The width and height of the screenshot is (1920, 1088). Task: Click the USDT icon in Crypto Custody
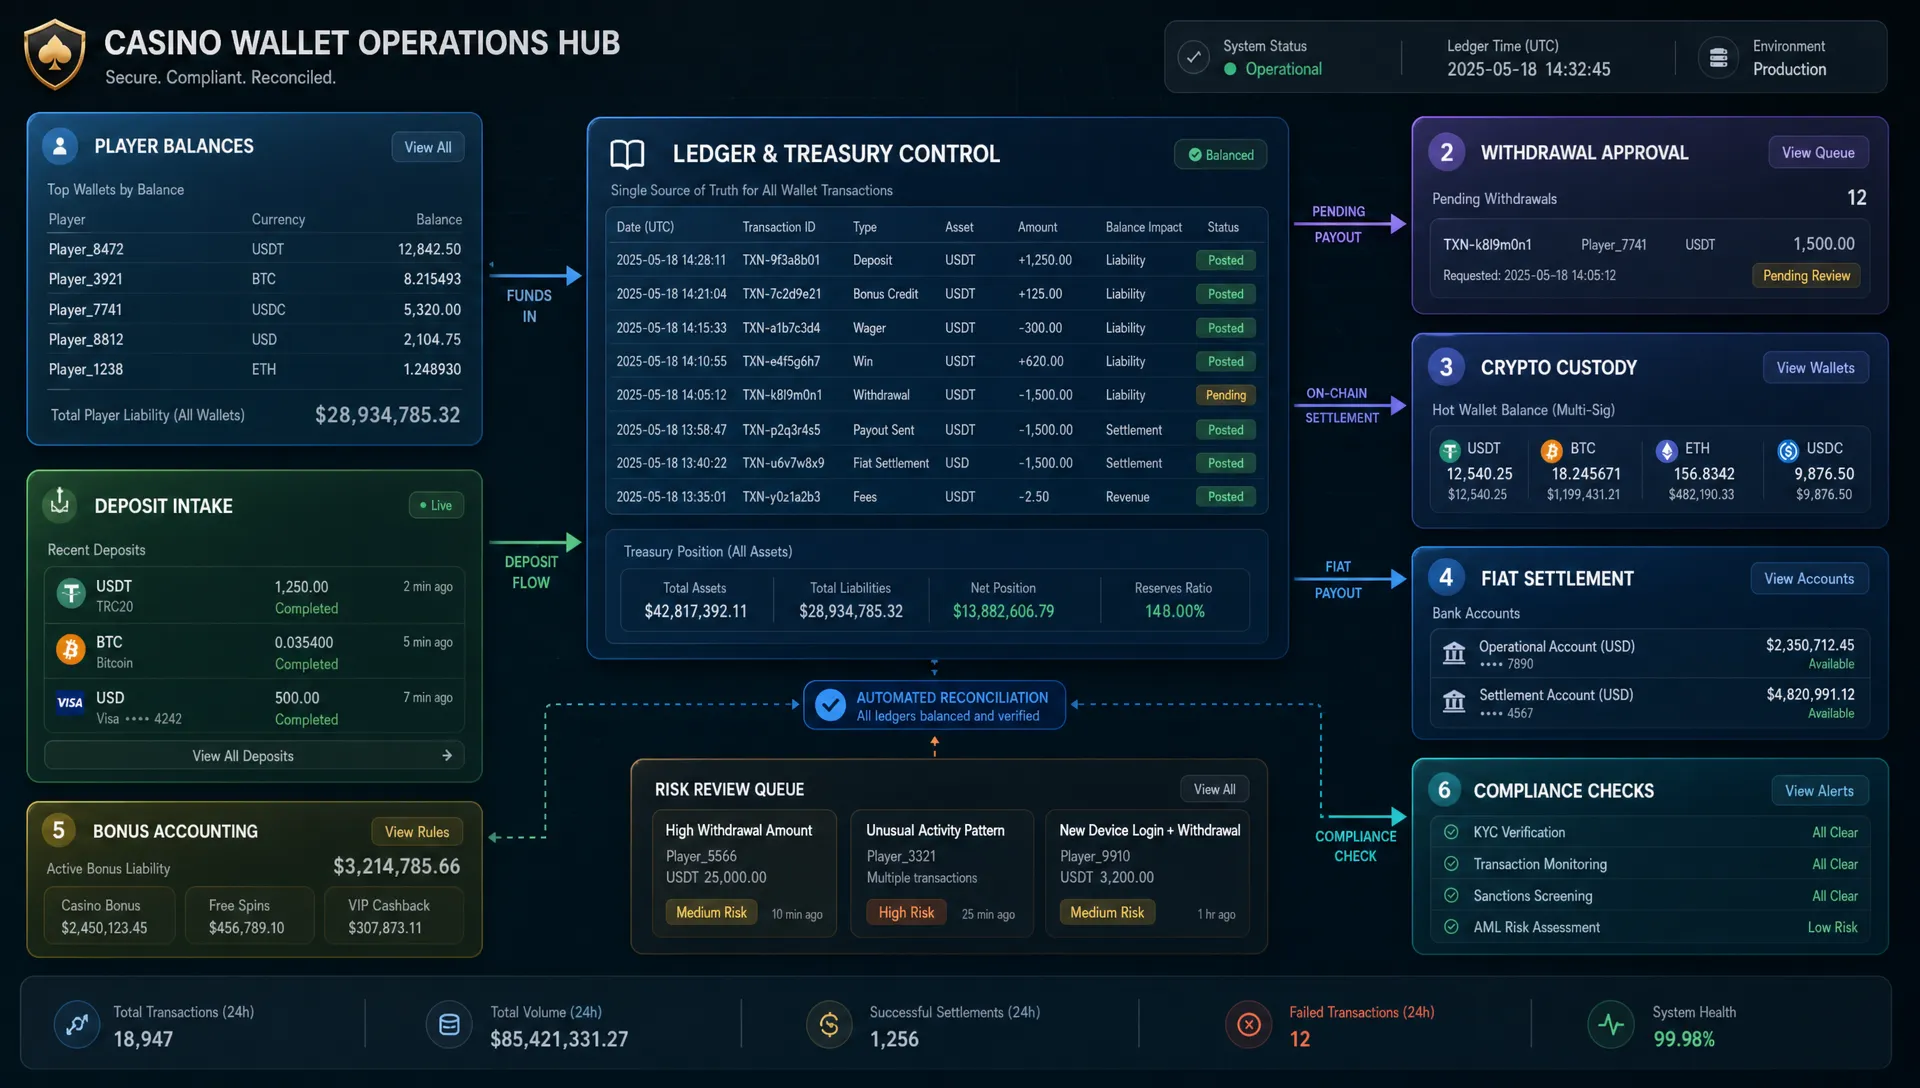click(x=1450, y=451)
